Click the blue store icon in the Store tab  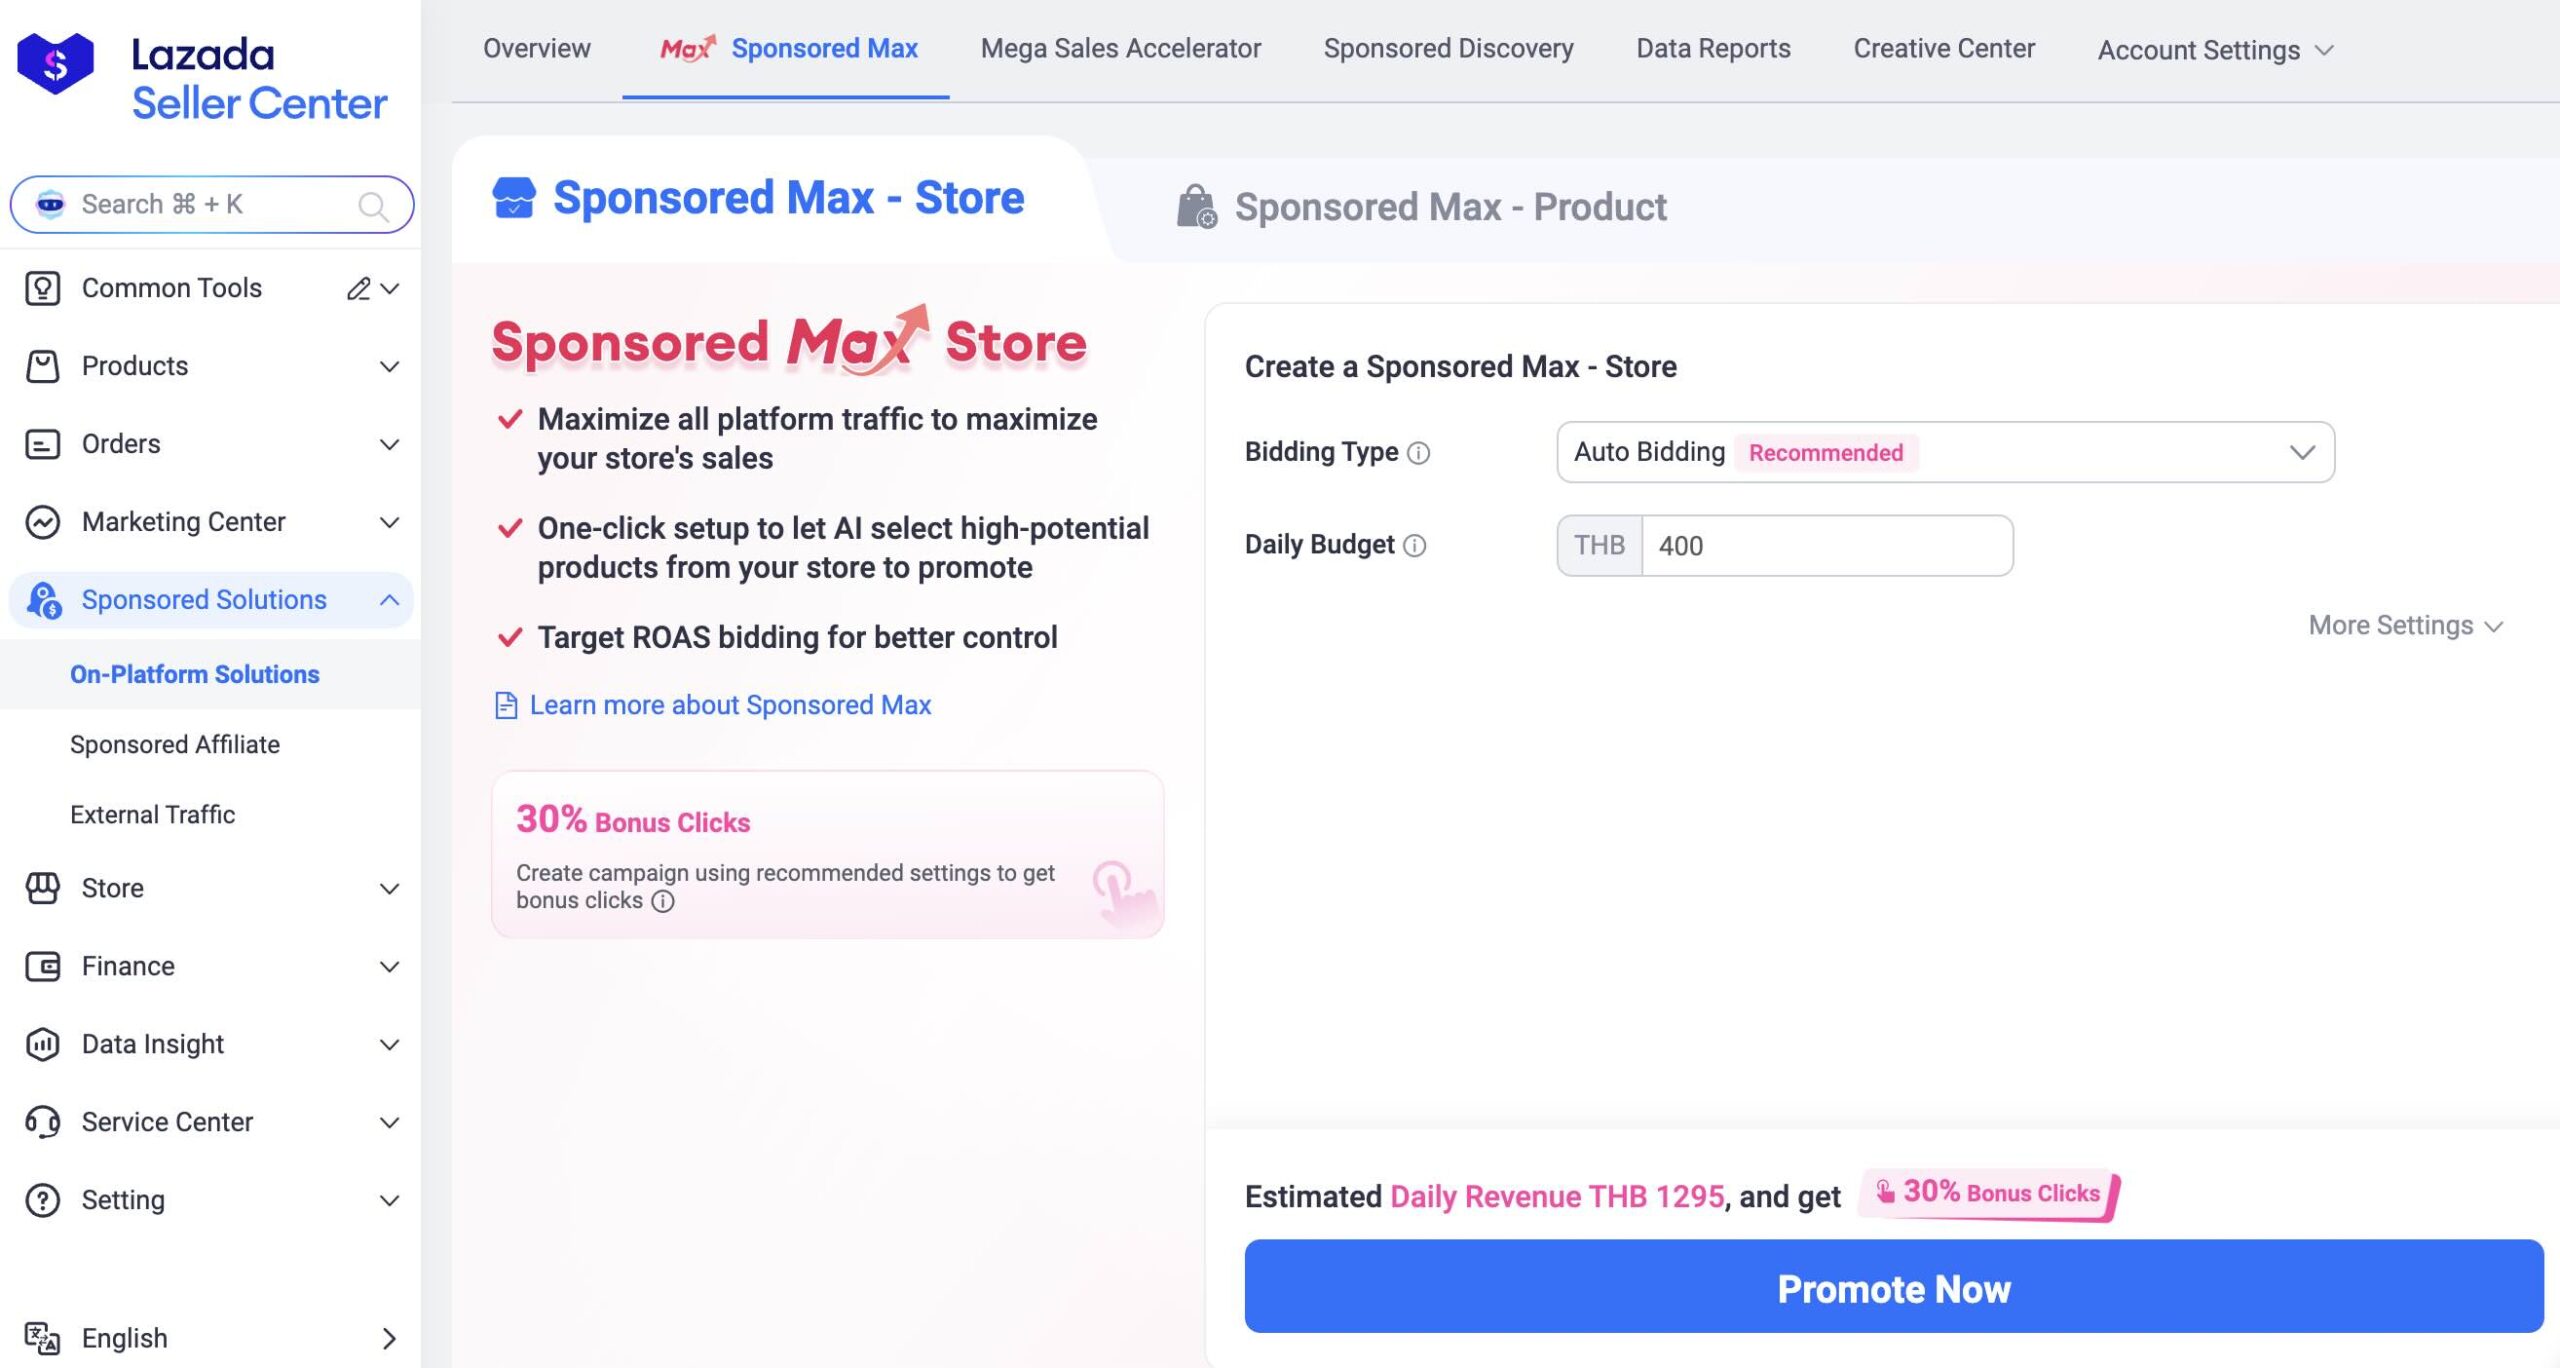[514, 198]
